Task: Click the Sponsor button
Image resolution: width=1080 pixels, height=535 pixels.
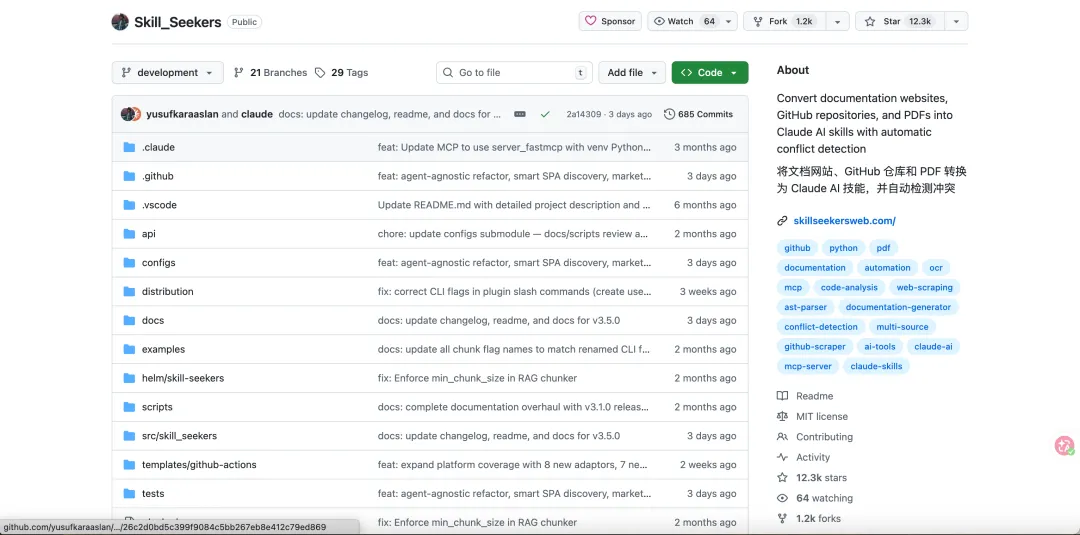Action: click(x=610, y=21)
